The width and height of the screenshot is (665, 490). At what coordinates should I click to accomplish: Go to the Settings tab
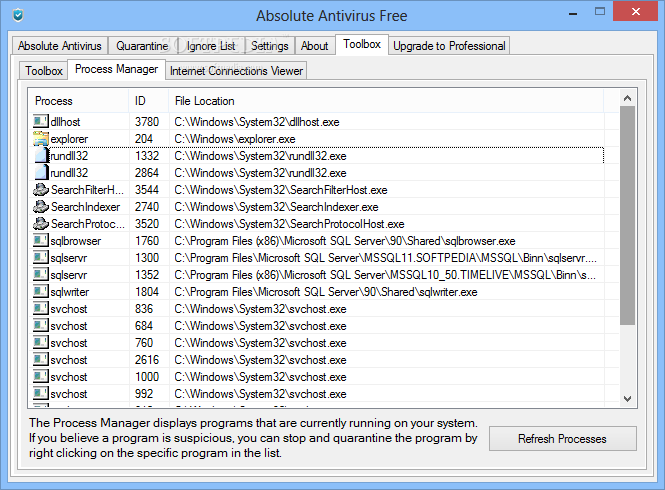pyautogui.click(x=270, y=46)
